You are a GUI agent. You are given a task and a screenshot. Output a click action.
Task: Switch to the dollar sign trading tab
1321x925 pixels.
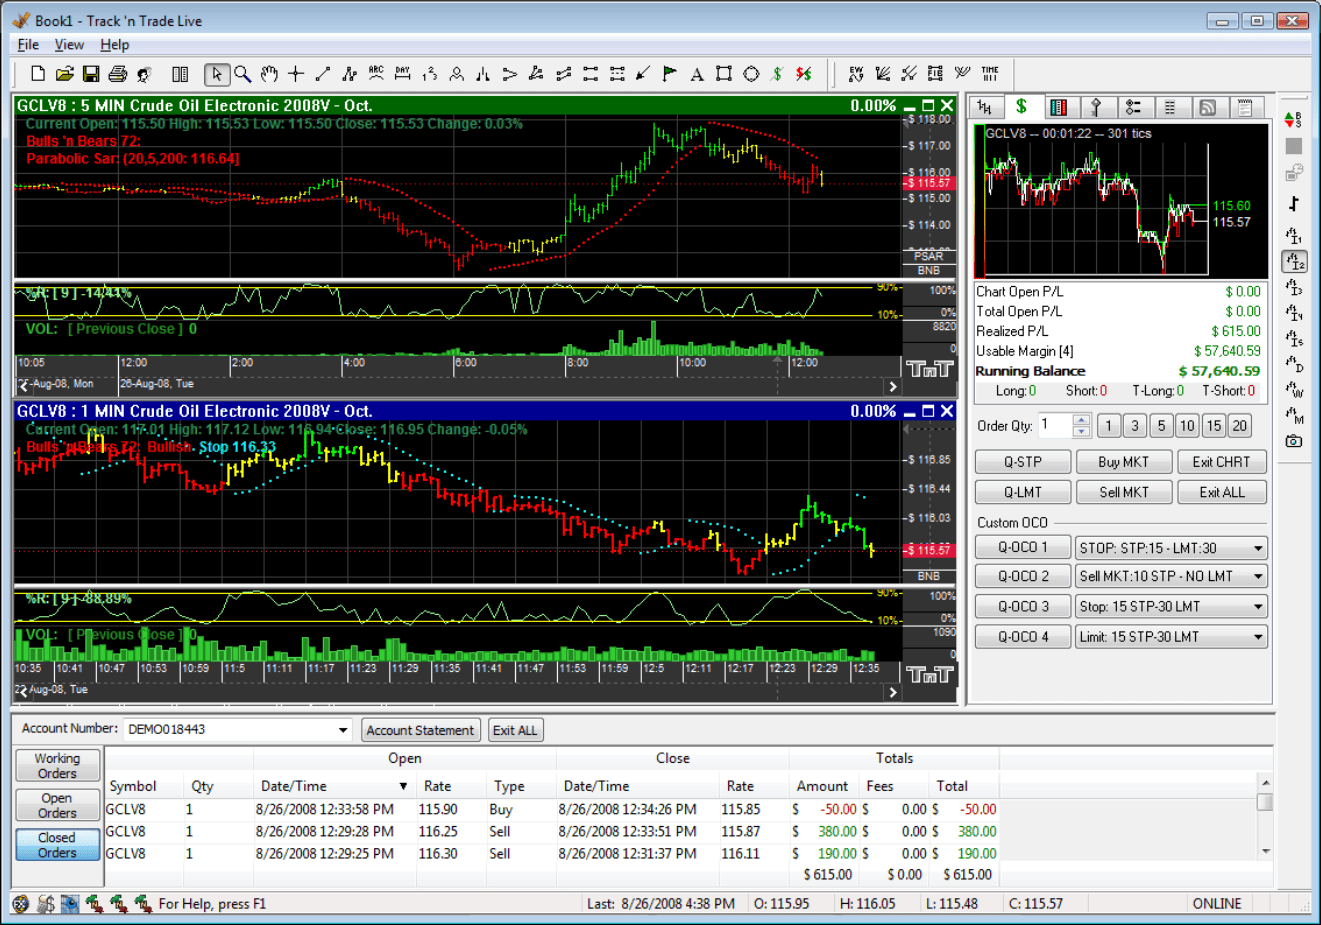point(1021,107)
